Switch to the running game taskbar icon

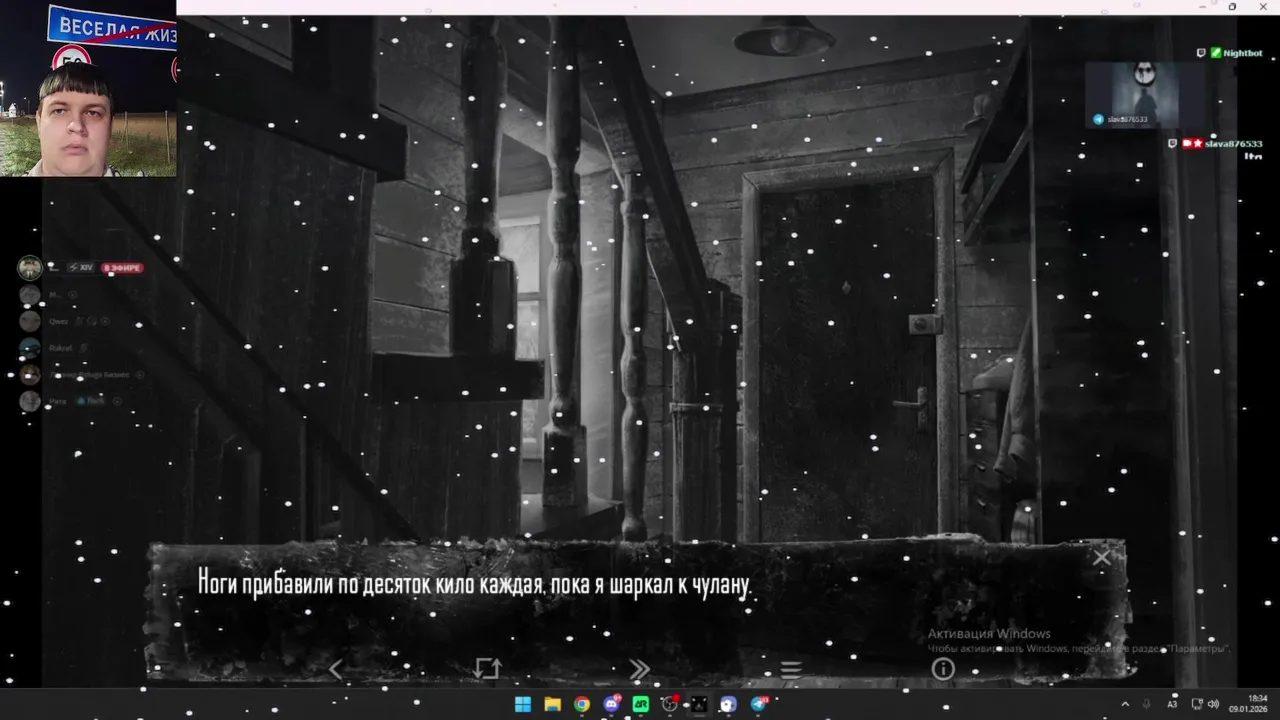[x=699, y=704]
